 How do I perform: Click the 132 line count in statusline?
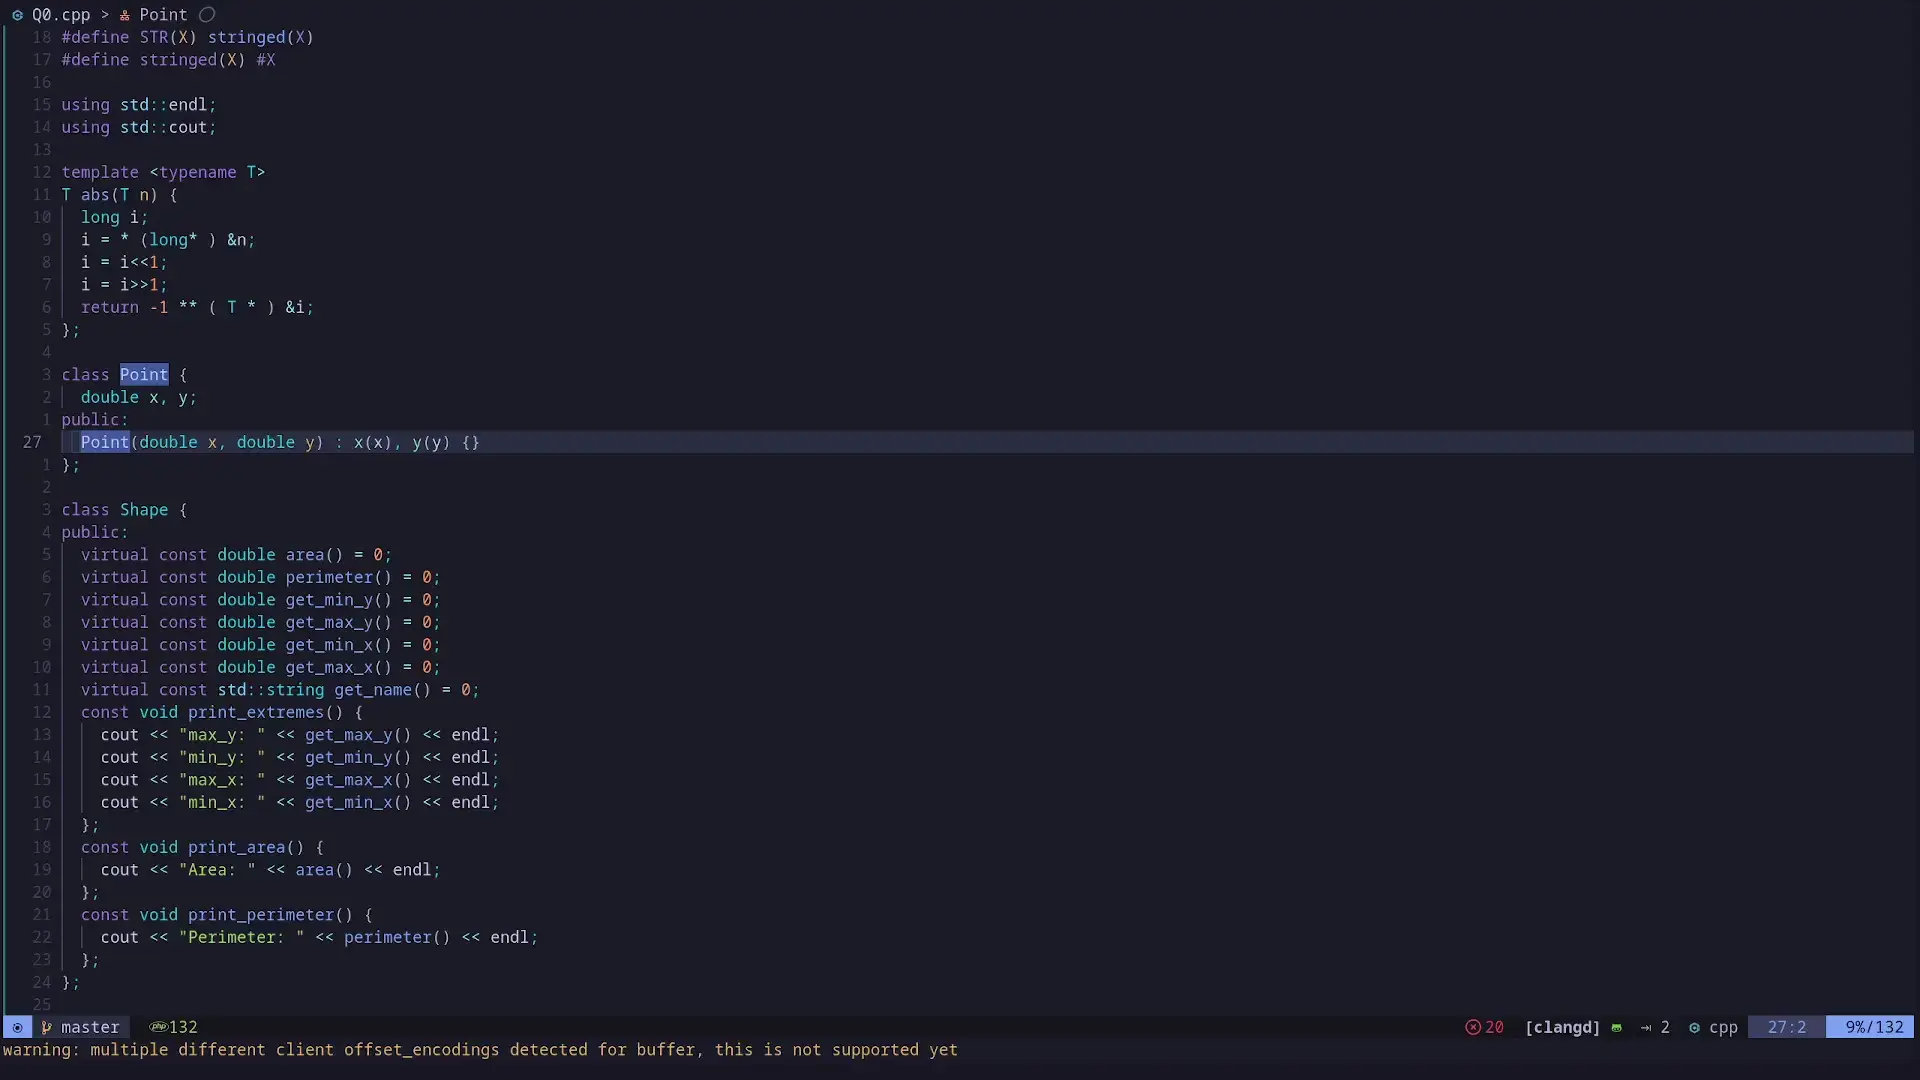[183, 1027]
